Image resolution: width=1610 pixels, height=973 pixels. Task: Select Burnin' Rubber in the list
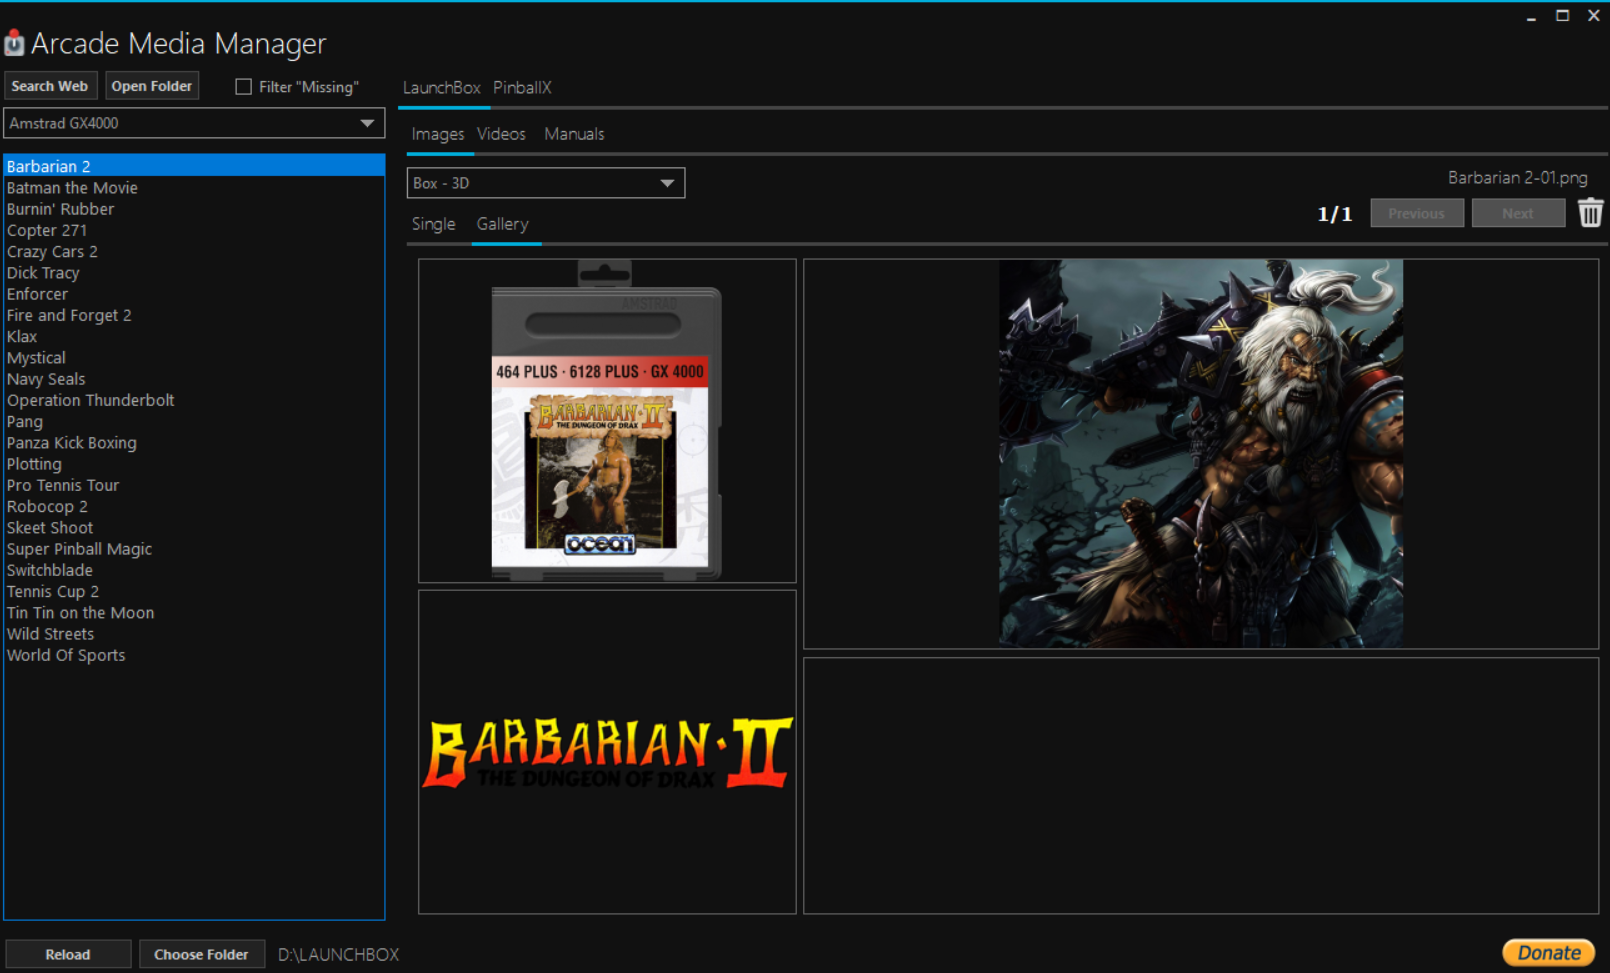pos(194,209)
